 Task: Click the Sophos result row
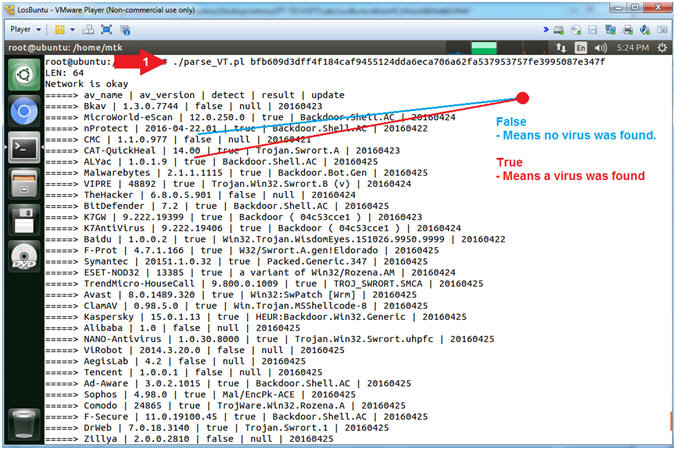(200, 395)
